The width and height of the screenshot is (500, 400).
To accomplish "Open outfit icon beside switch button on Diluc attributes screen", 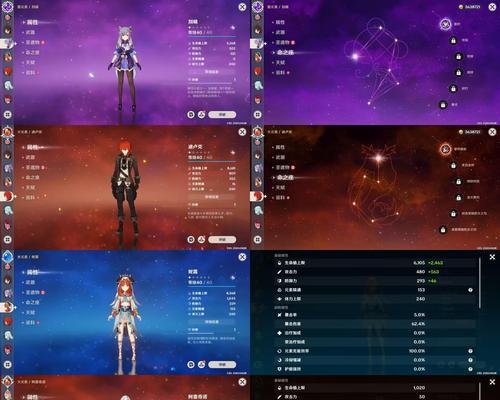I will (x=201, y=239).
